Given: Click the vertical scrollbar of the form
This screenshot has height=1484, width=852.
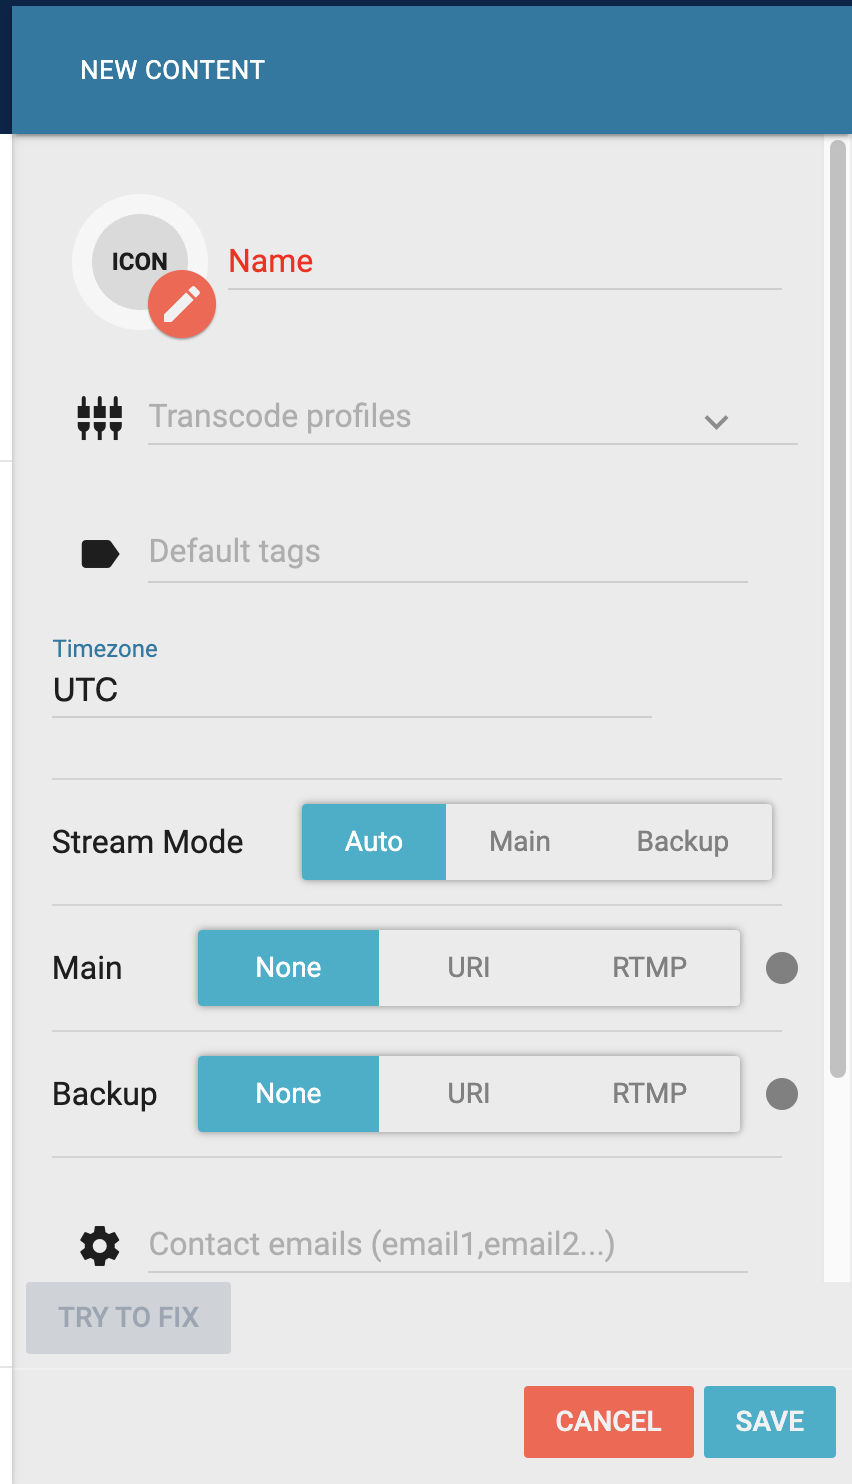Looking at the screenshot, I should [x=838, y=610].
